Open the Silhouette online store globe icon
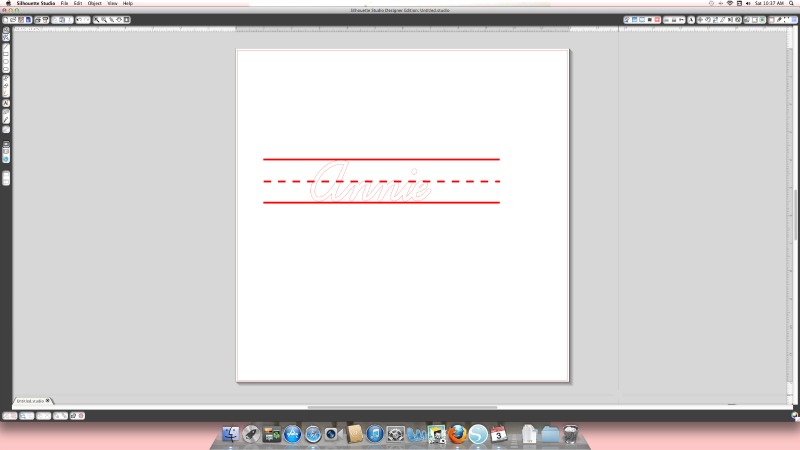 coord(6,159)
